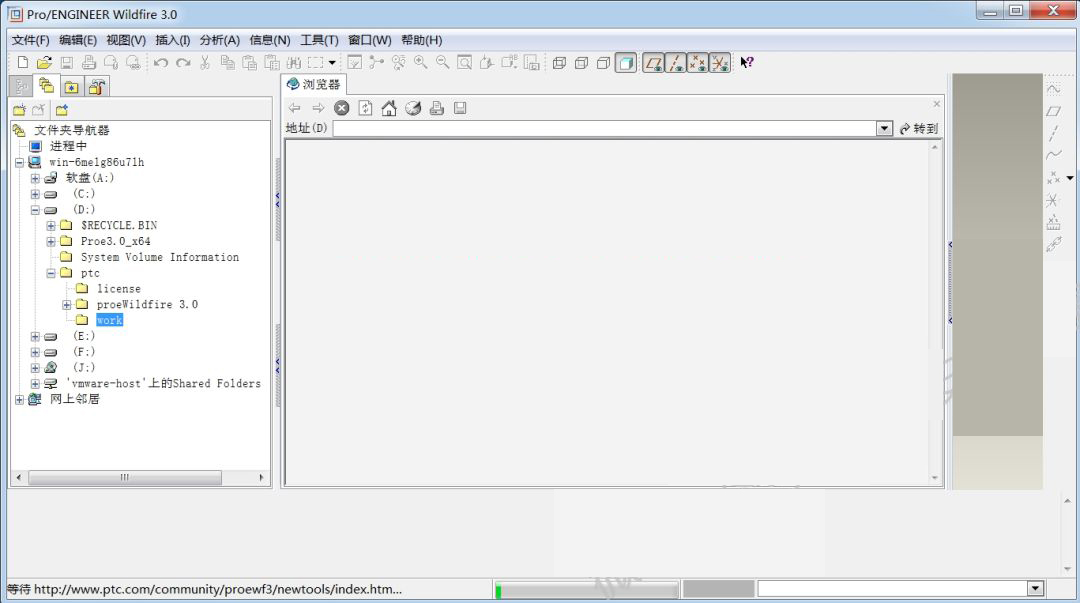Open the 帮助(H) menu
1080x603 pixels.
[x=422, y=40]
